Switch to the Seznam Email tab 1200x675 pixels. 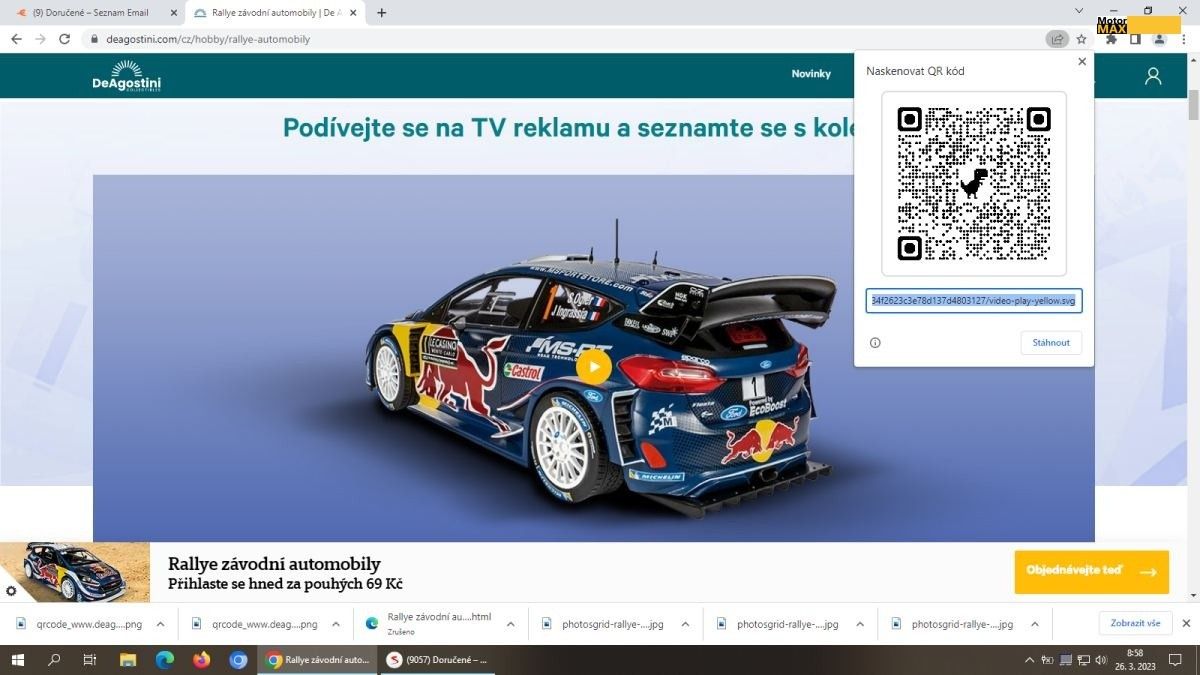90,13
